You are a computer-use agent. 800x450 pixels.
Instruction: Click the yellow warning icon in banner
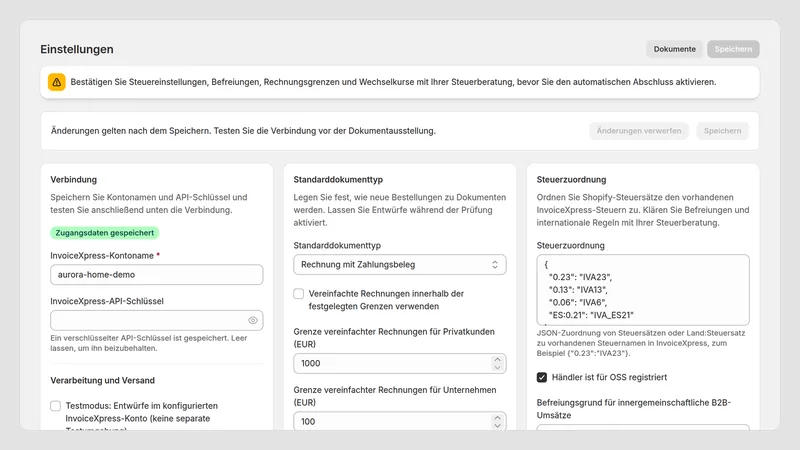[x=57, y=82]
